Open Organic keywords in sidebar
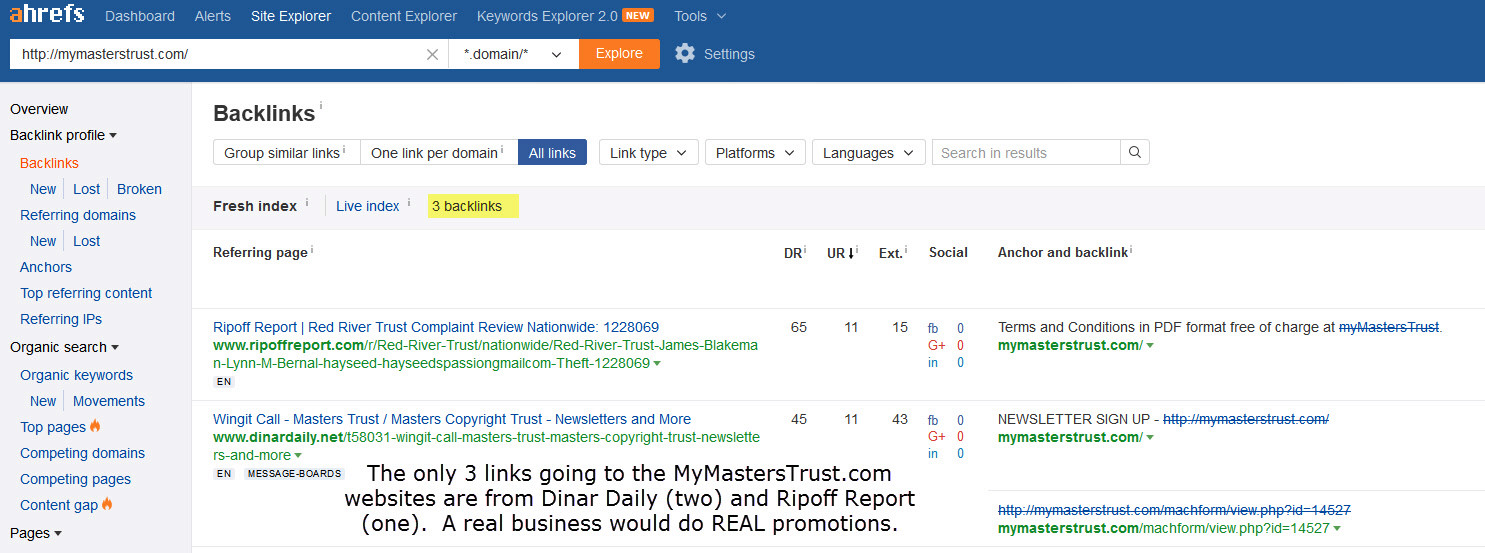Image resolution: width=1485 pixels, height=553 pixels. point(76,375)
